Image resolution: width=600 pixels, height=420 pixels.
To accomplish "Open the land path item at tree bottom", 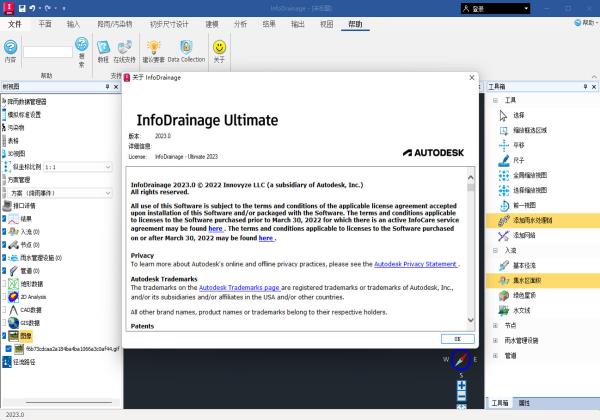I will [24, 362].
